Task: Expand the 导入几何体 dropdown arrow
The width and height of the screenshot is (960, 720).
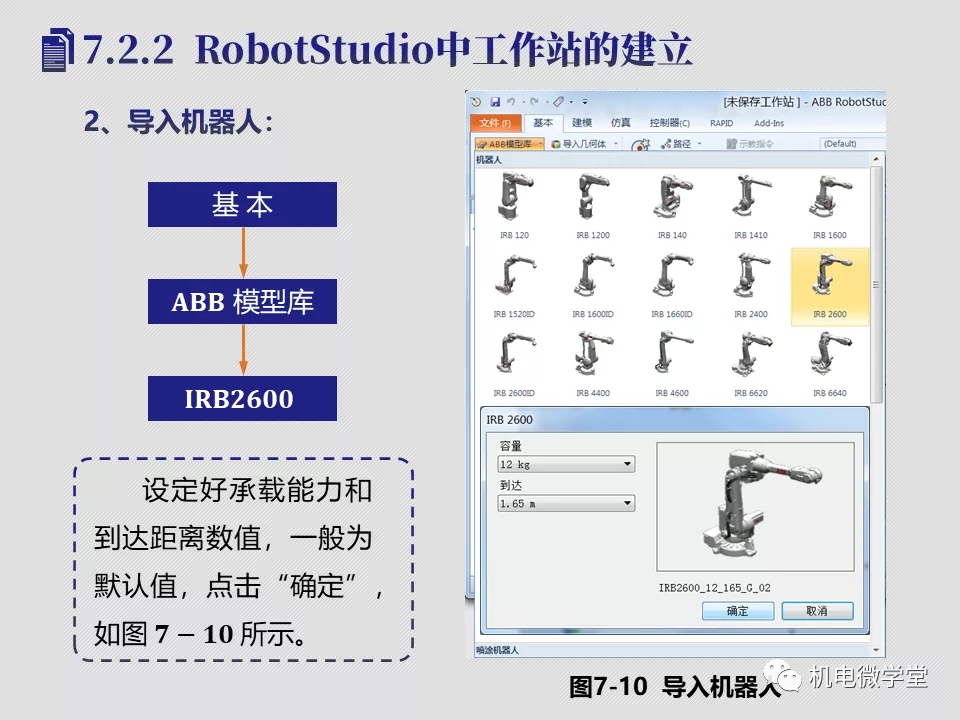Action: coord(616,144)
